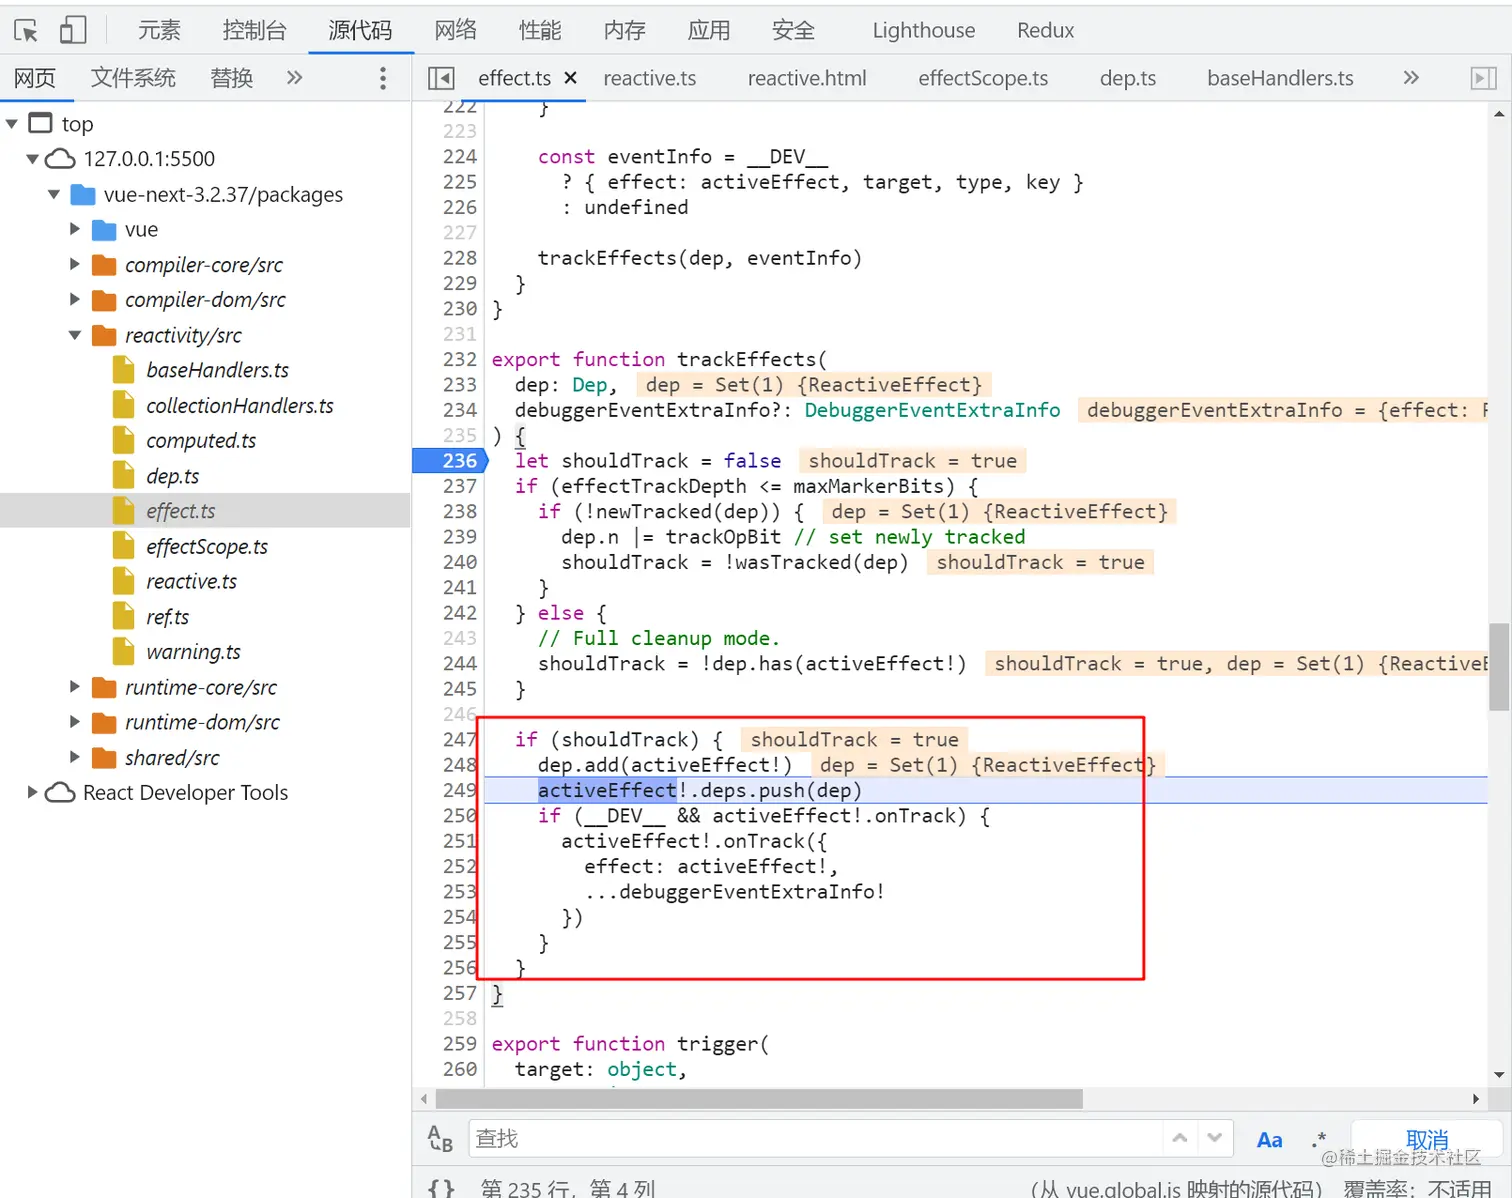This screenshot has width=1512, height=1198.
Task: Focus the 查找 search input field
Action: click(814, 1139)
